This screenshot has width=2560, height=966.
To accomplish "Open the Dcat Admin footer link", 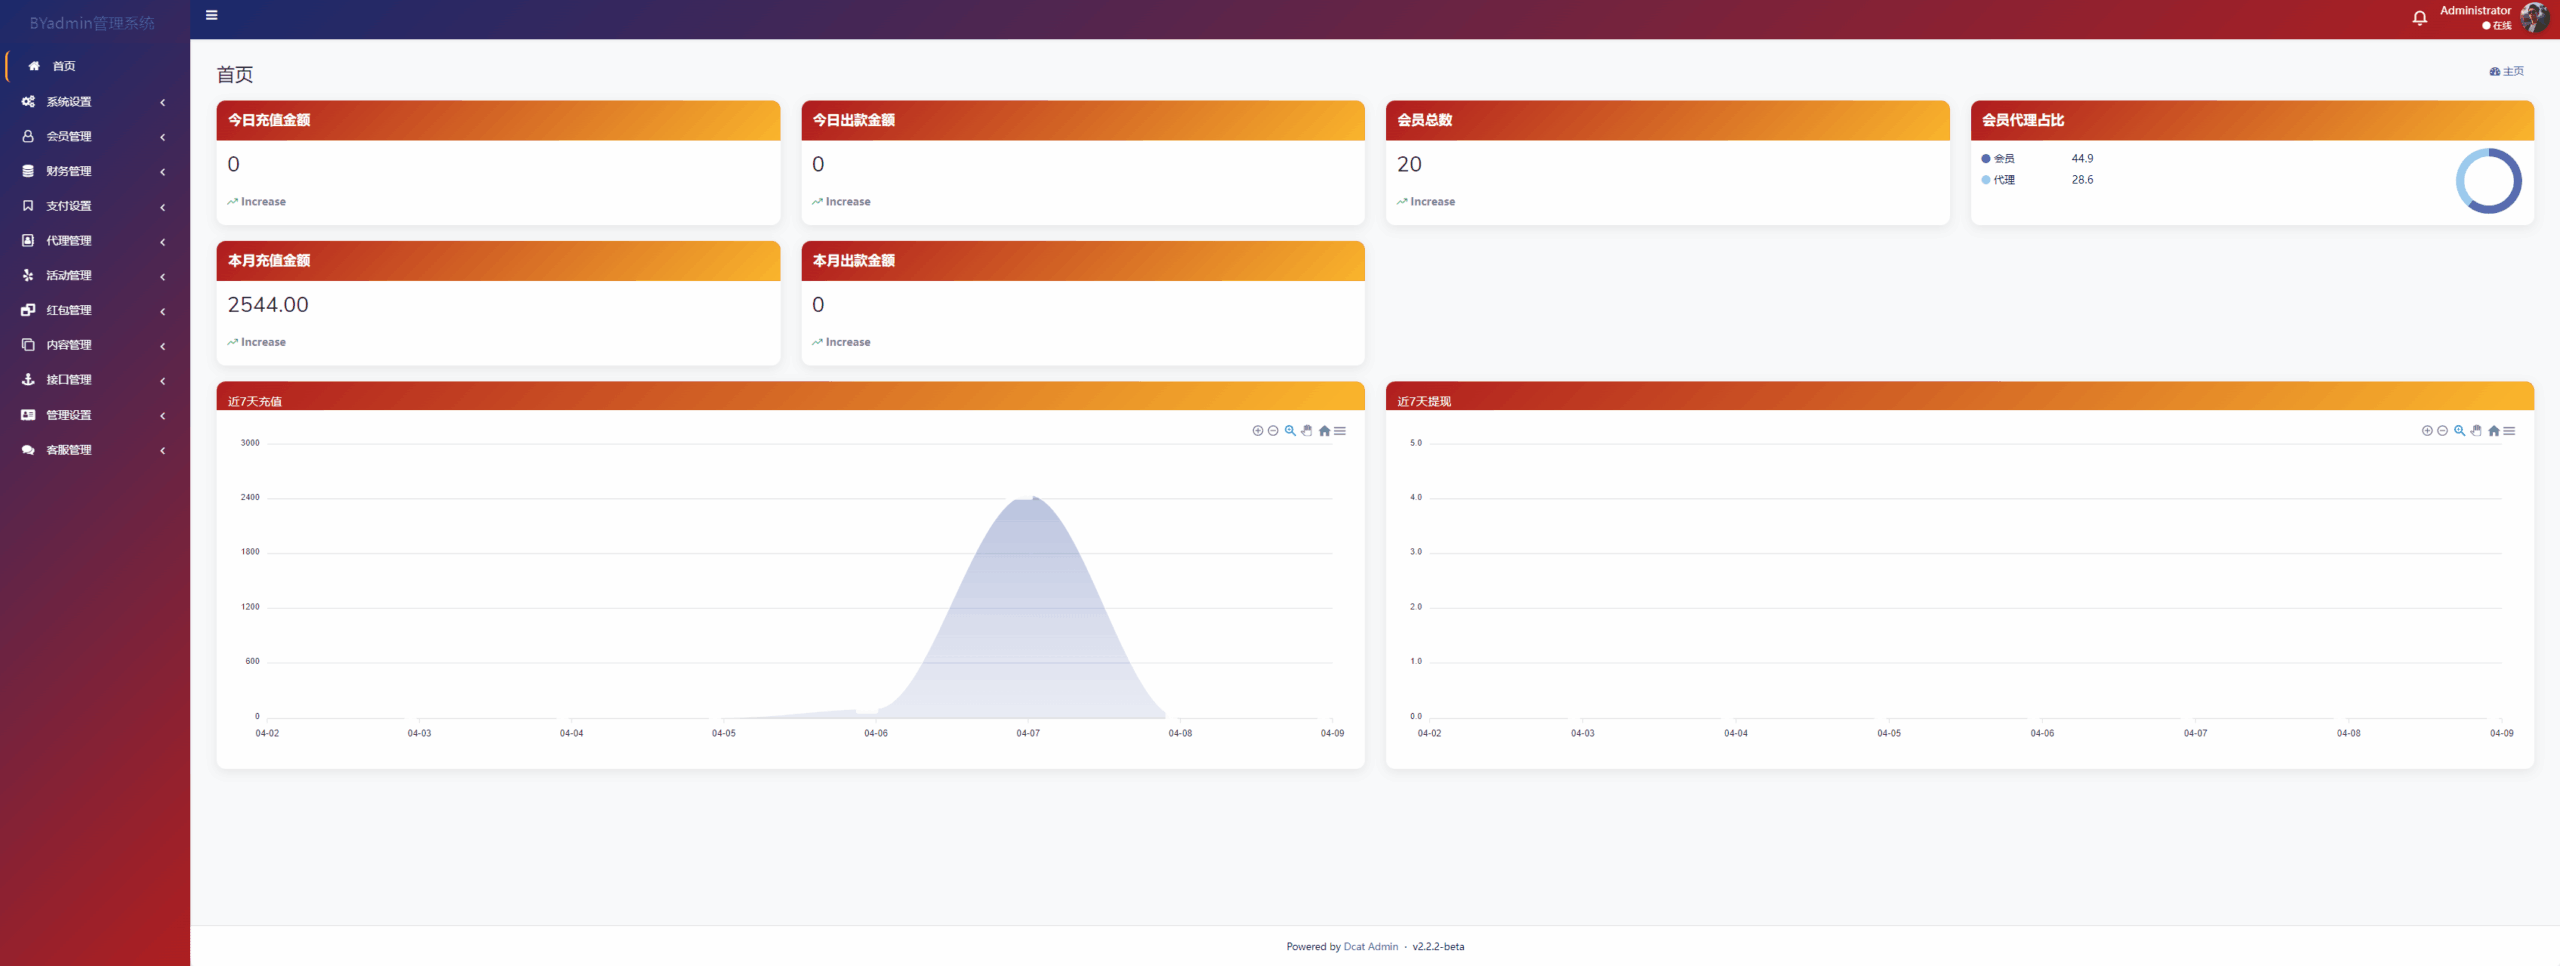I will [x=1370, y=946].
